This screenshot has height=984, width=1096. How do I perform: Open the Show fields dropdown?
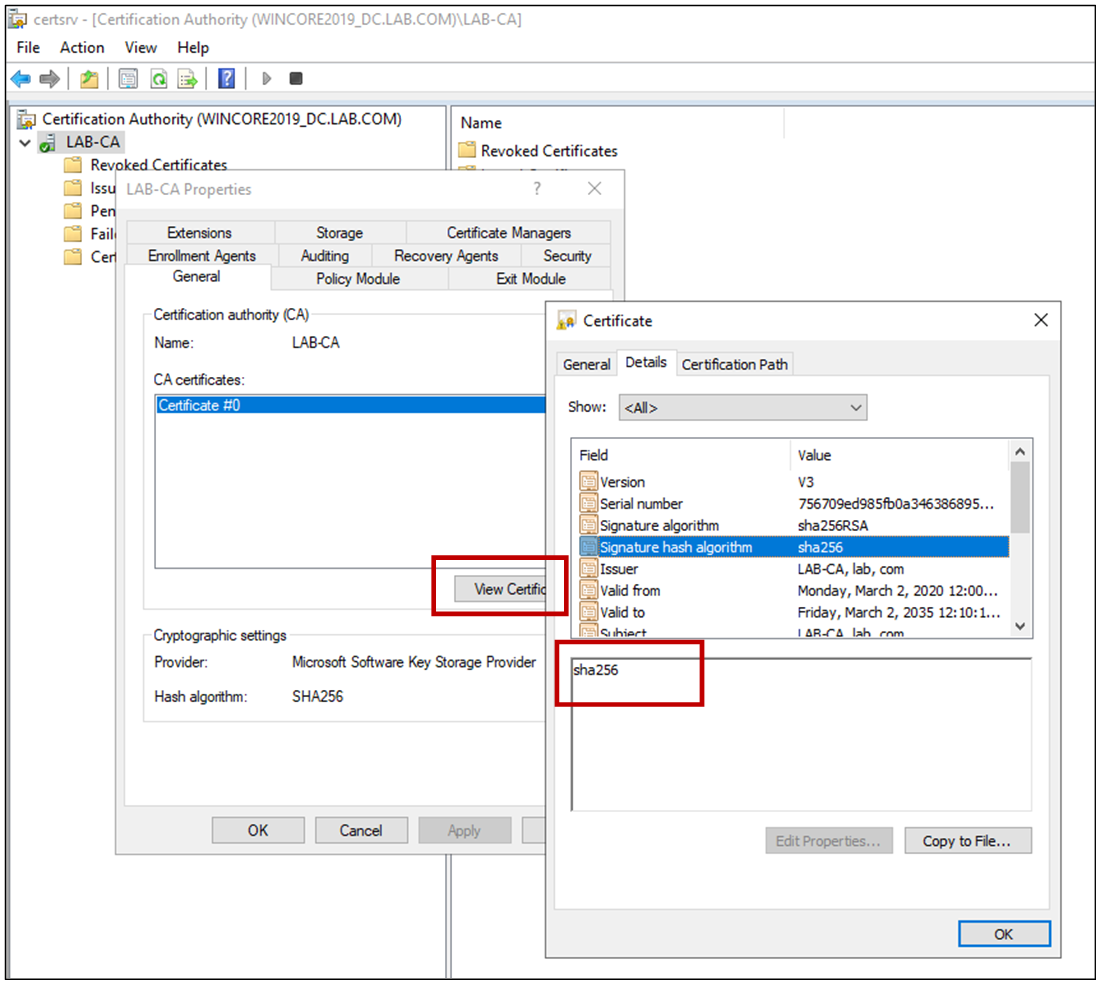pos(855,407)
